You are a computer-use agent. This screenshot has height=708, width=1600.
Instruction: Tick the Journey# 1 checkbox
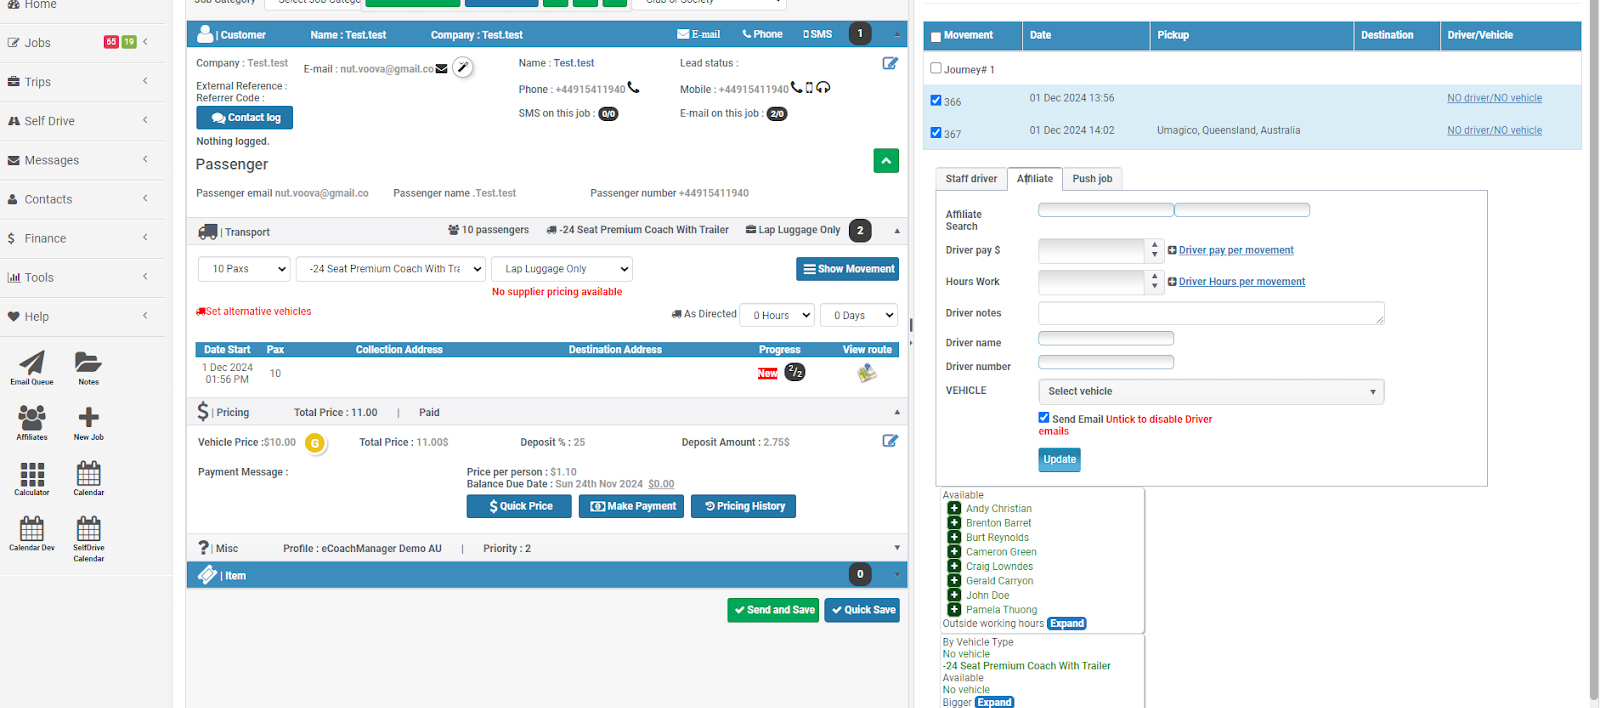point(936,68)
